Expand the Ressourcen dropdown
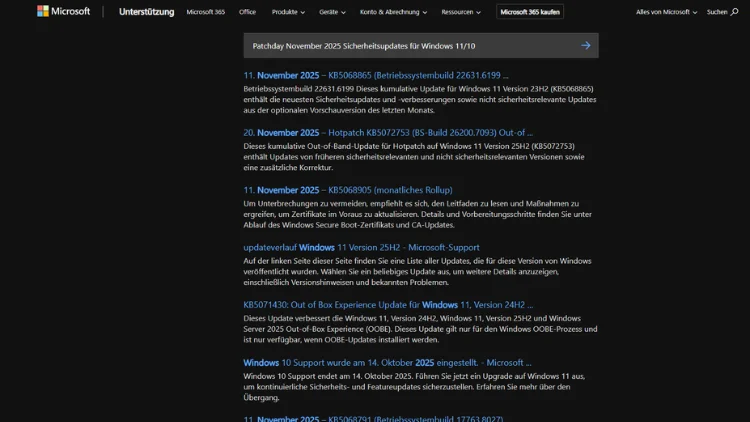This screenshot has height=422, width=750. [461, 12]
